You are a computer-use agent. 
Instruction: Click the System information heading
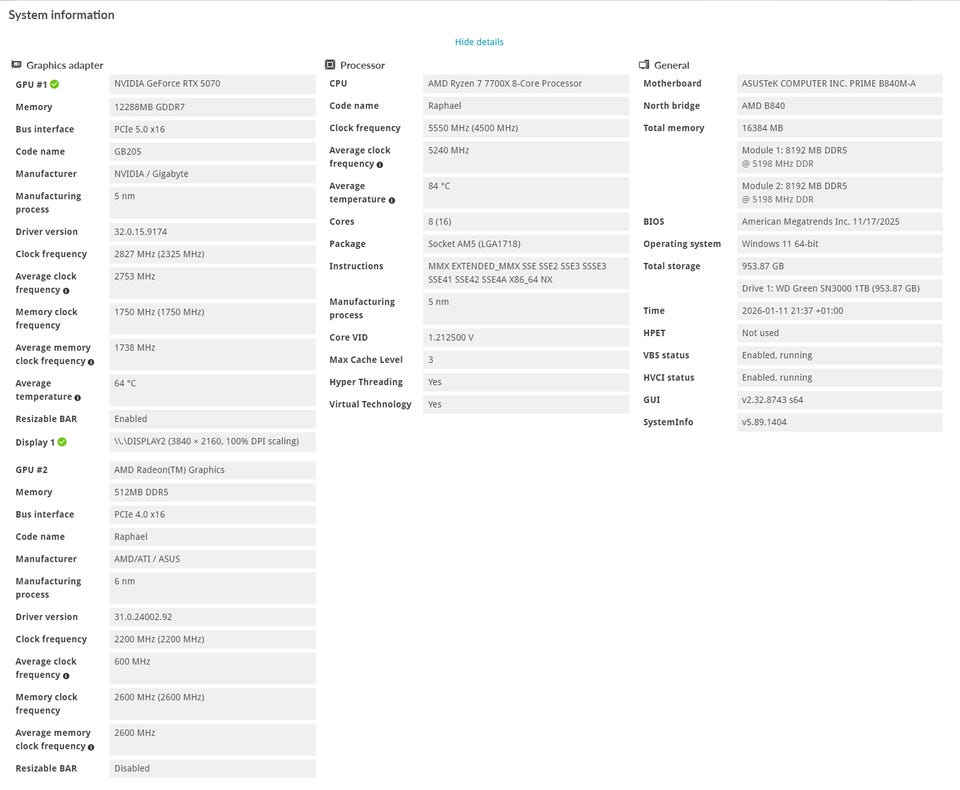pos(61,15)
